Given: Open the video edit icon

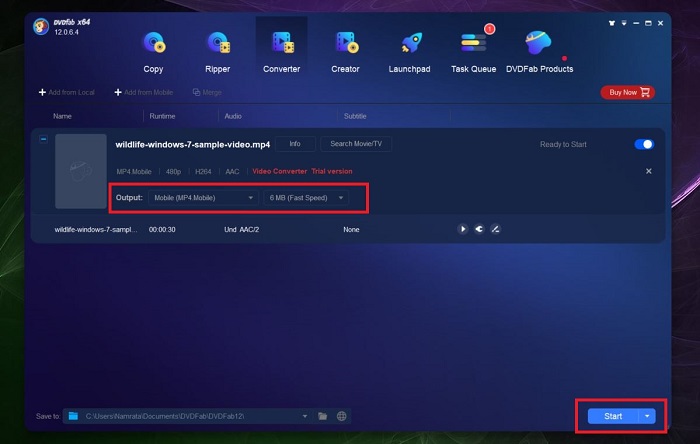Looking at the screenshot, I should pos(495,229).
